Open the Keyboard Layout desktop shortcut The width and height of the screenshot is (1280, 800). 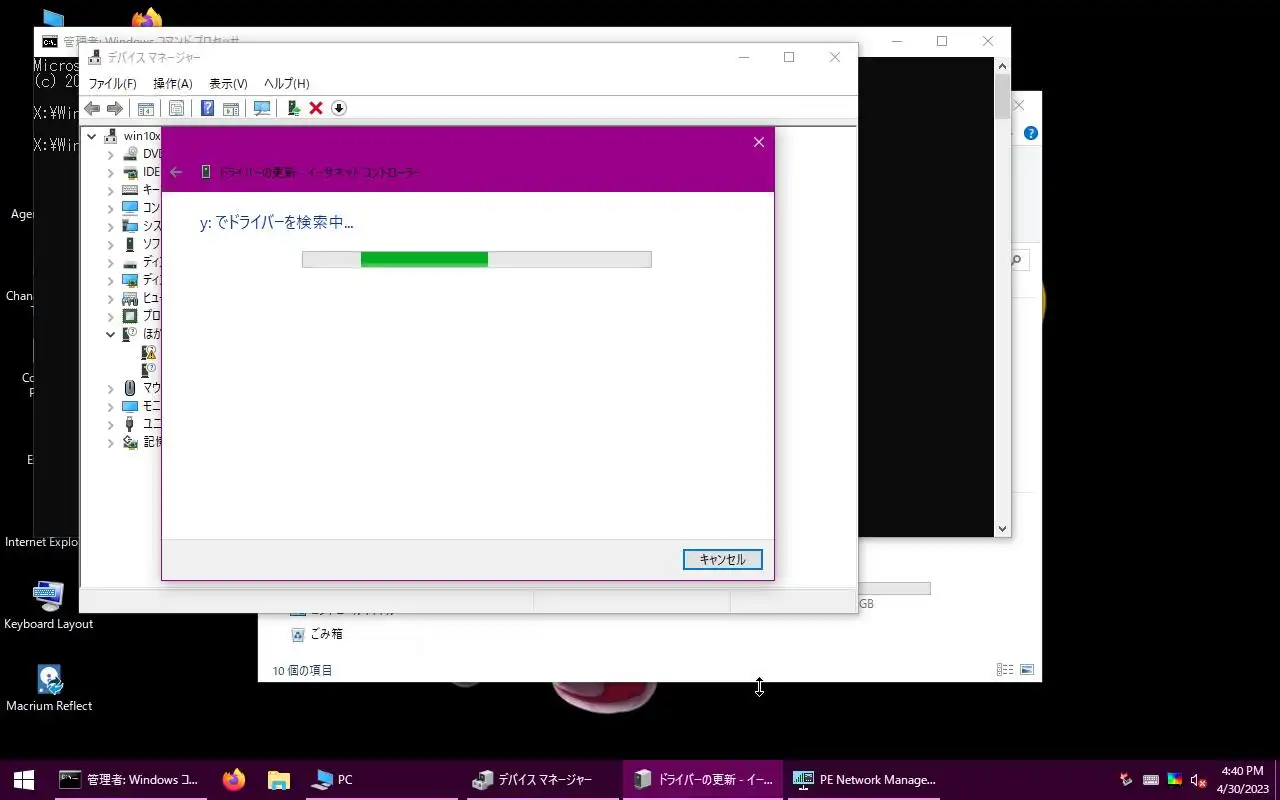[x=48, y=606]
